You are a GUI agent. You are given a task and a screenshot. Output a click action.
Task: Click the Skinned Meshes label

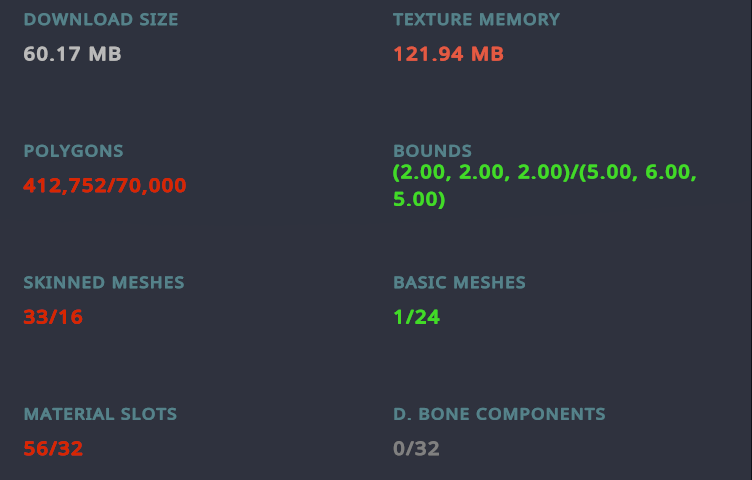coord(104,282)
